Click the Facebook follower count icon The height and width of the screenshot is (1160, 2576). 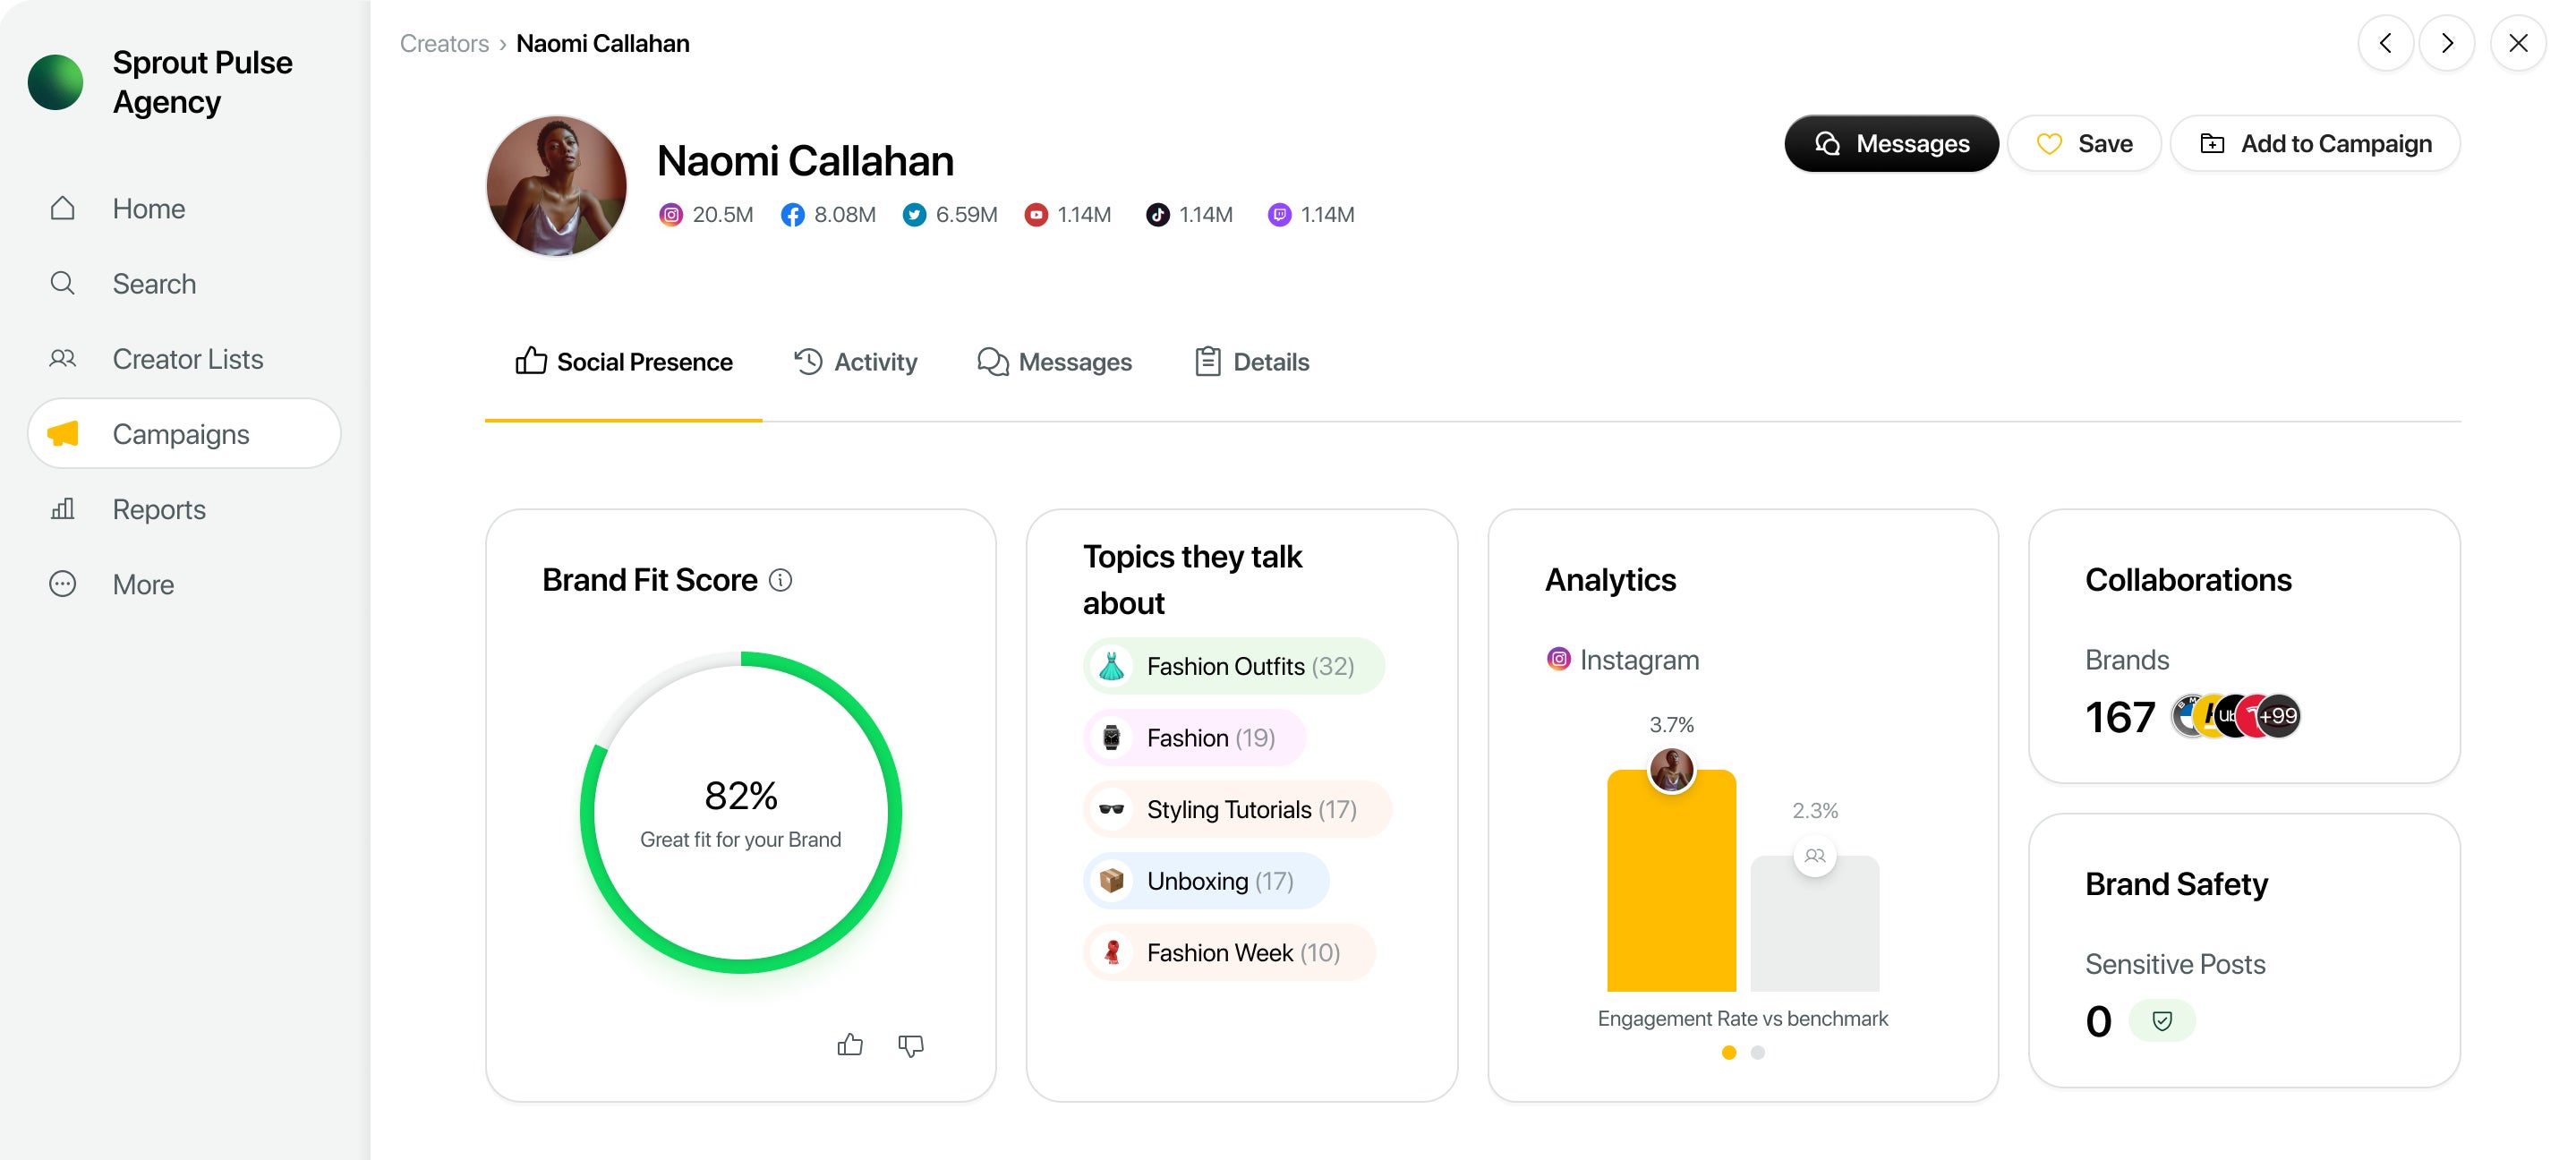click(x=792, y=215)
